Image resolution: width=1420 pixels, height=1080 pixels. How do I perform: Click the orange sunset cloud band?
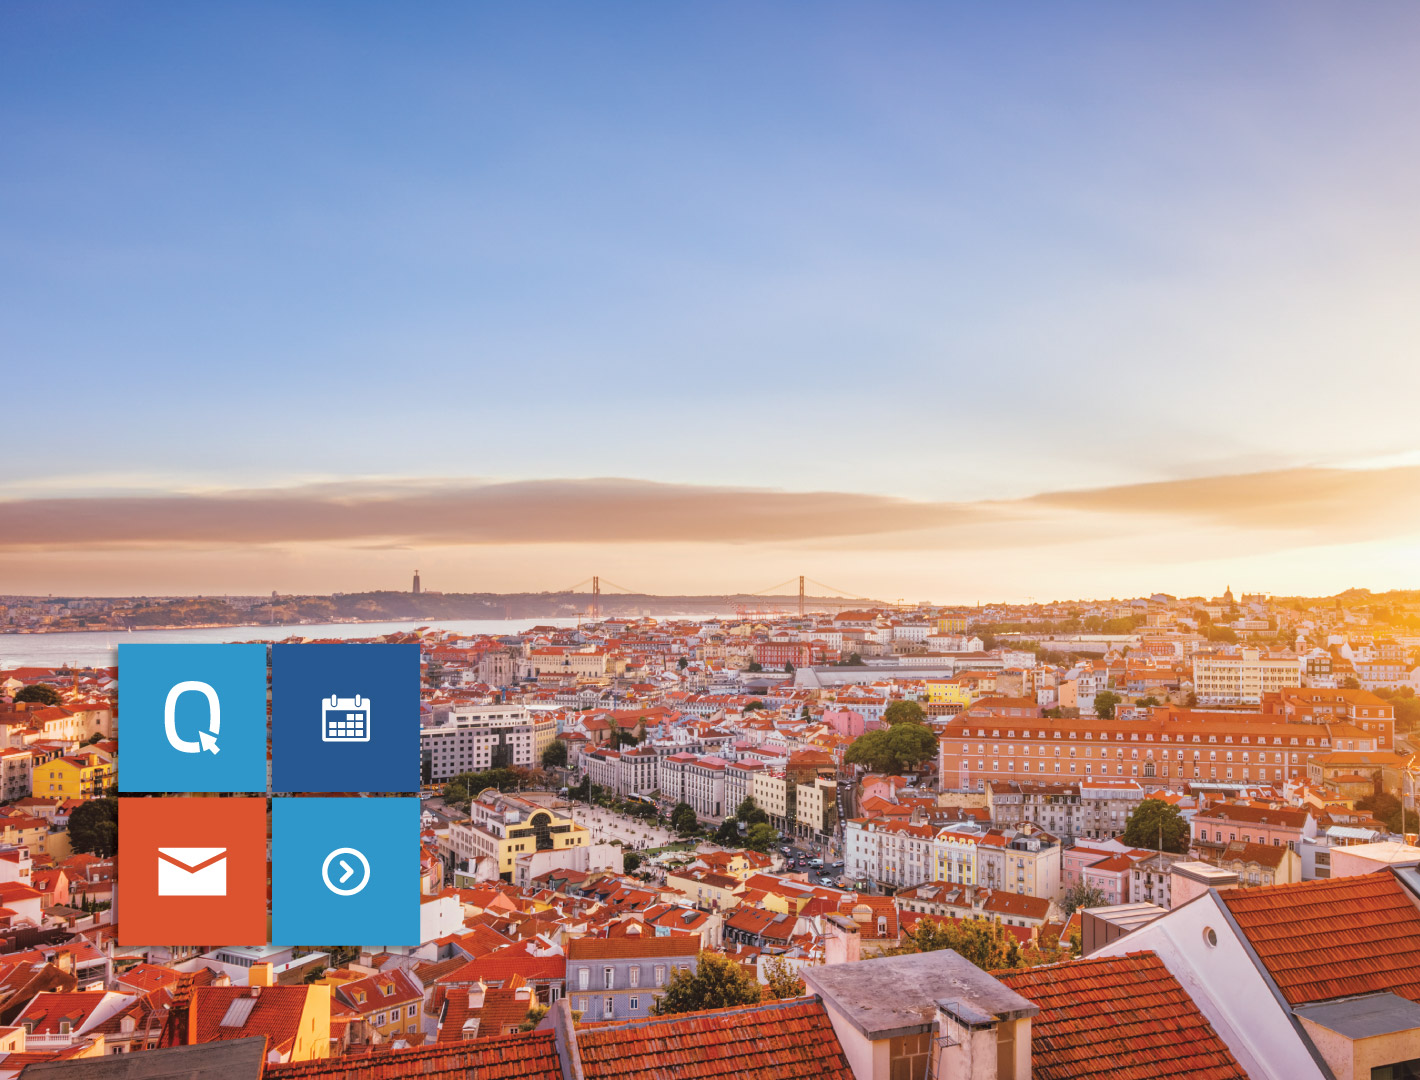coord(500,510)
